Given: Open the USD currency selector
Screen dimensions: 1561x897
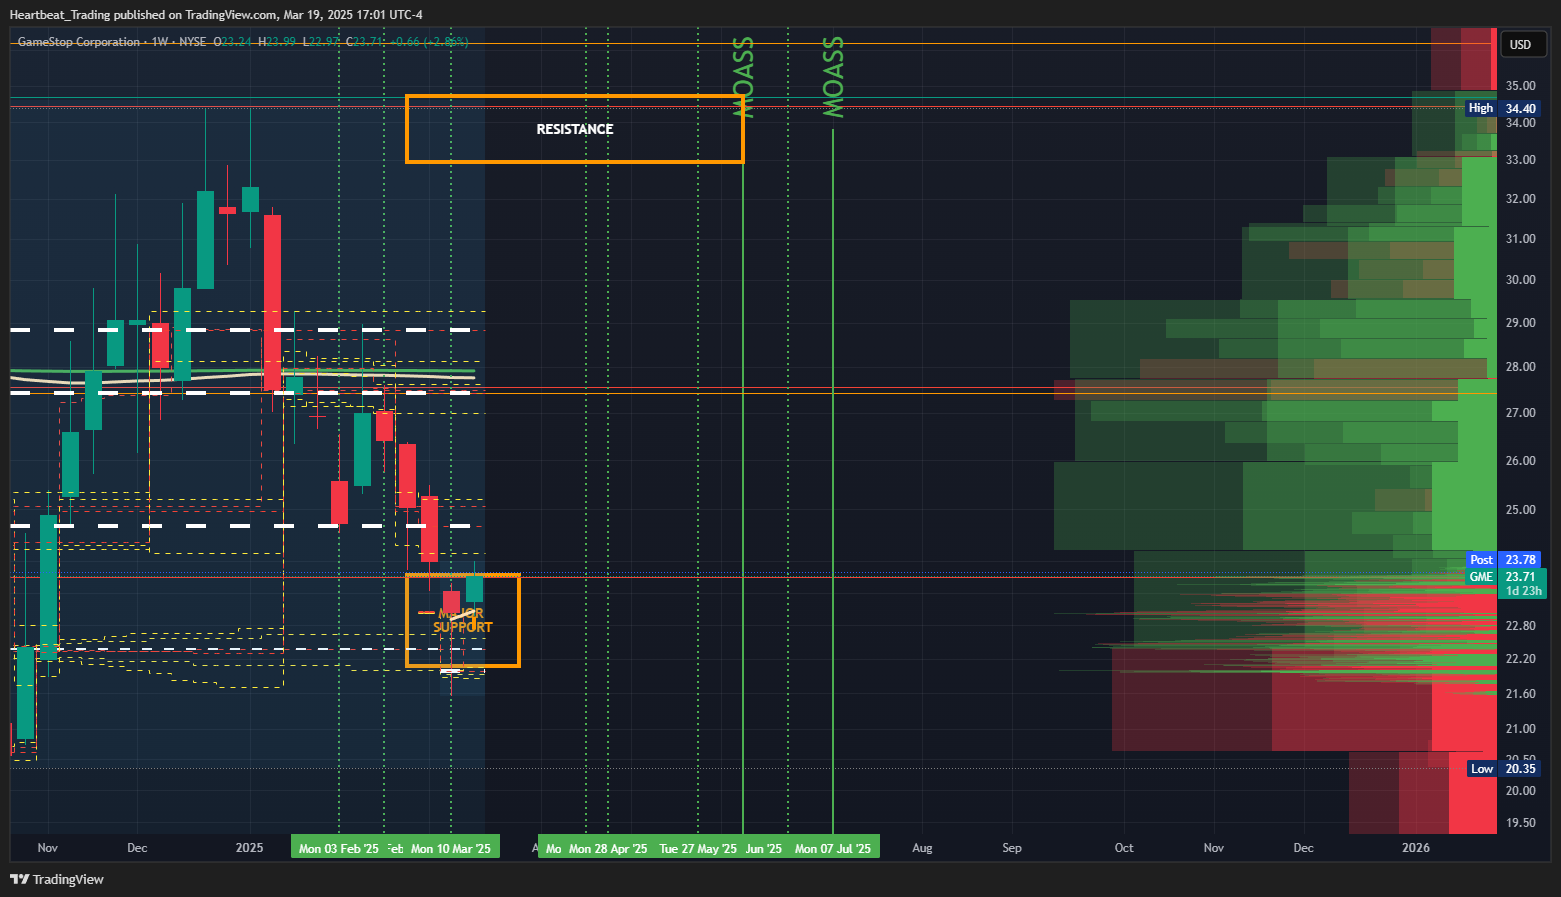Looking at the screenshot, I should 1523,44.
